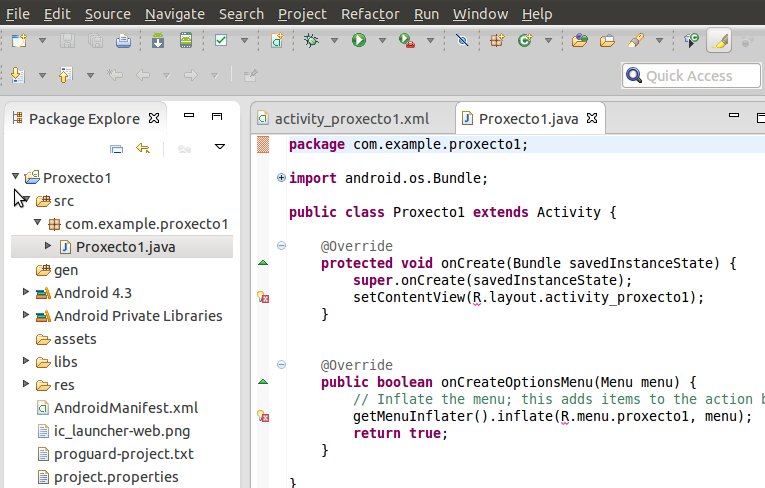Click the New wizard toolbar icon
Viewport: 765px width, 488px height.
(19, 40)
